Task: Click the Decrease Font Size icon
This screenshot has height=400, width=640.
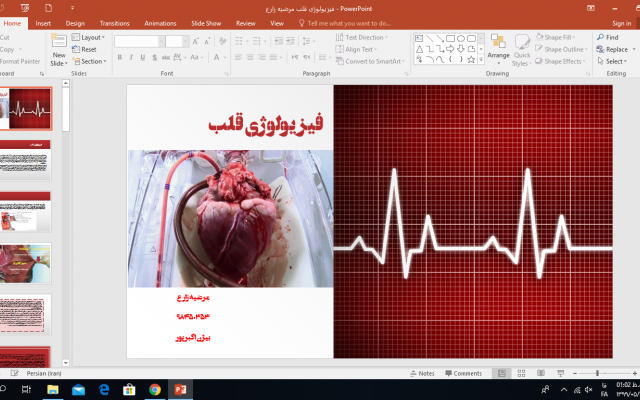Action: (207, 41)
